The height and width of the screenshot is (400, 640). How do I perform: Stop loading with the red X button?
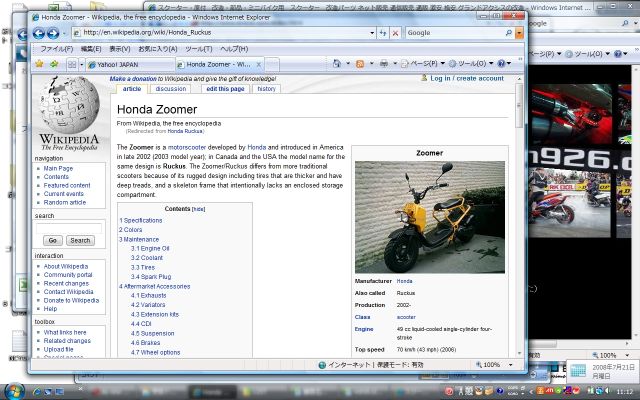click(x=395, y=33)
